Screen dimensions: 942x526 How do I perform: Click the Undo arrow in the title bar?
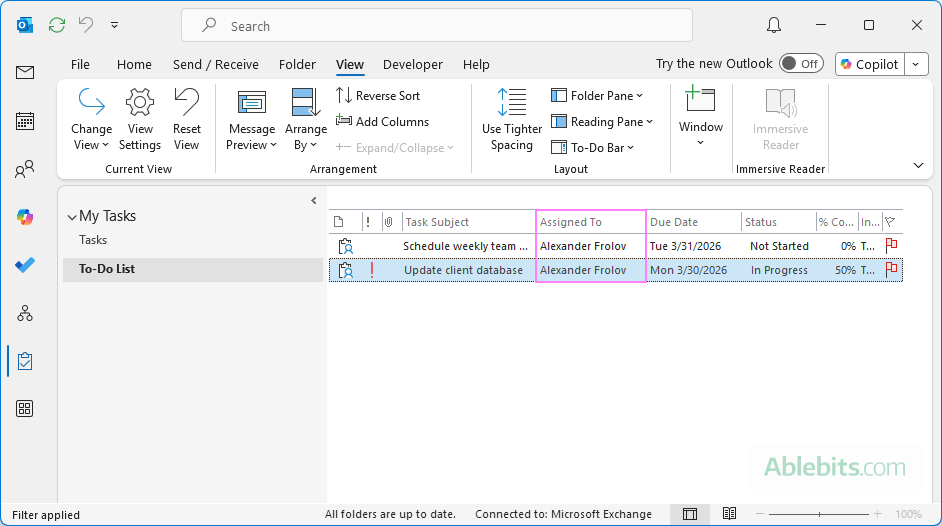[87, 25]
